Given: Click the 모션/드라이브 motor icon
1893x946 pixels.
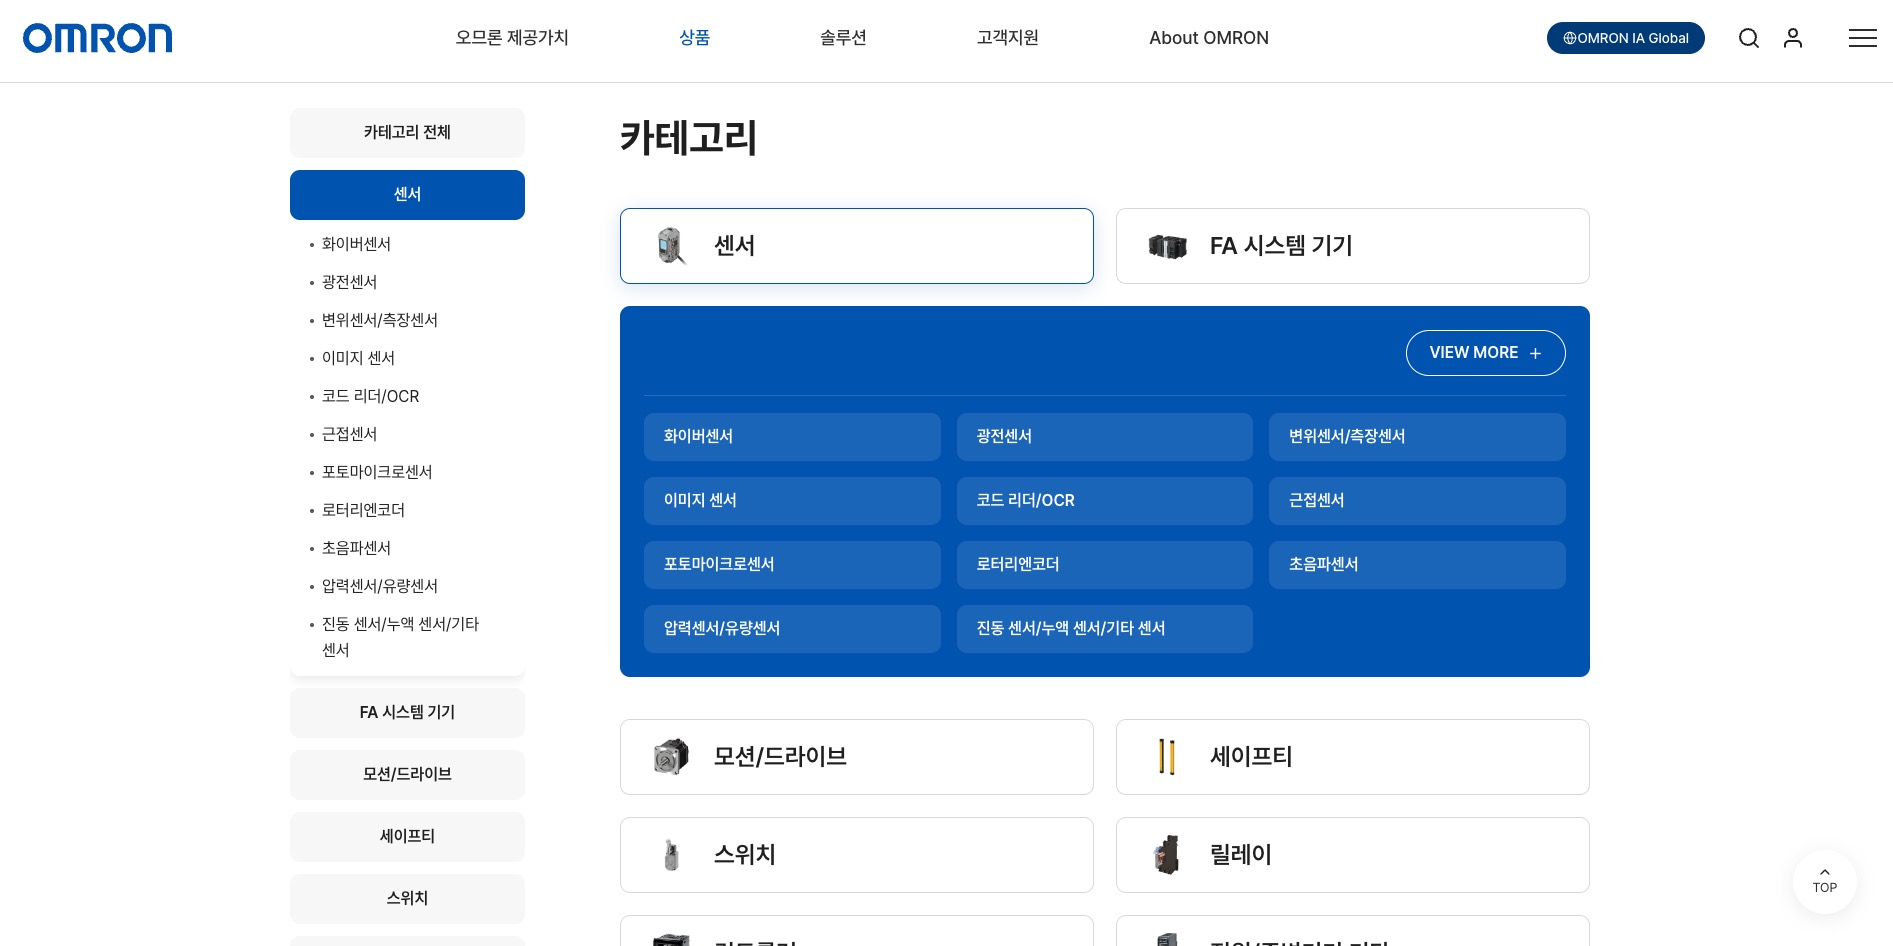Looking at the screenshot, I should 671,757.
